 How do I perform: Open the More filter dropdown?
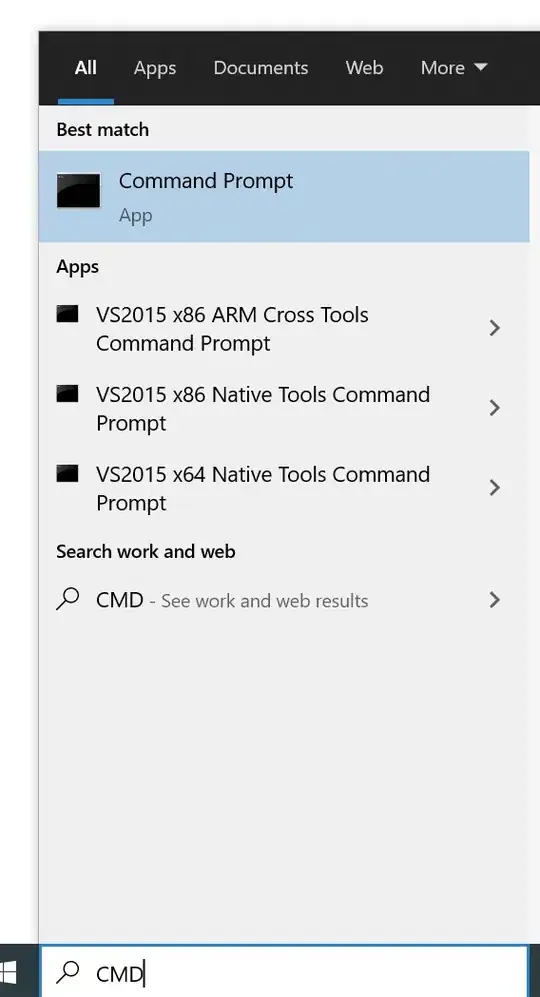point(453,68)
